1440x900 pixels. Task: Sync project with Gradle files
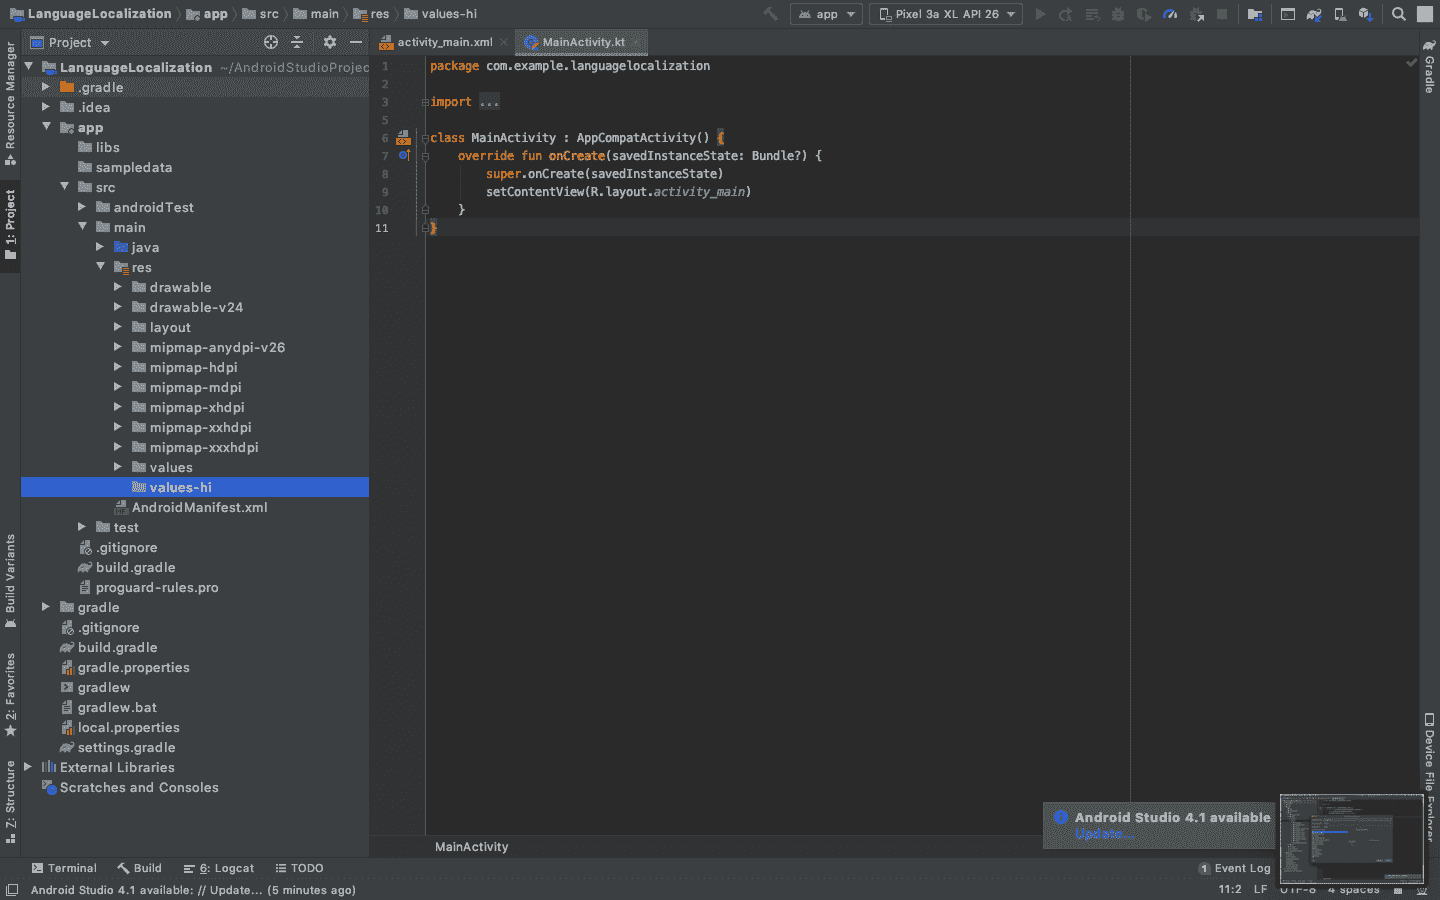click(x=1313, y=13)
